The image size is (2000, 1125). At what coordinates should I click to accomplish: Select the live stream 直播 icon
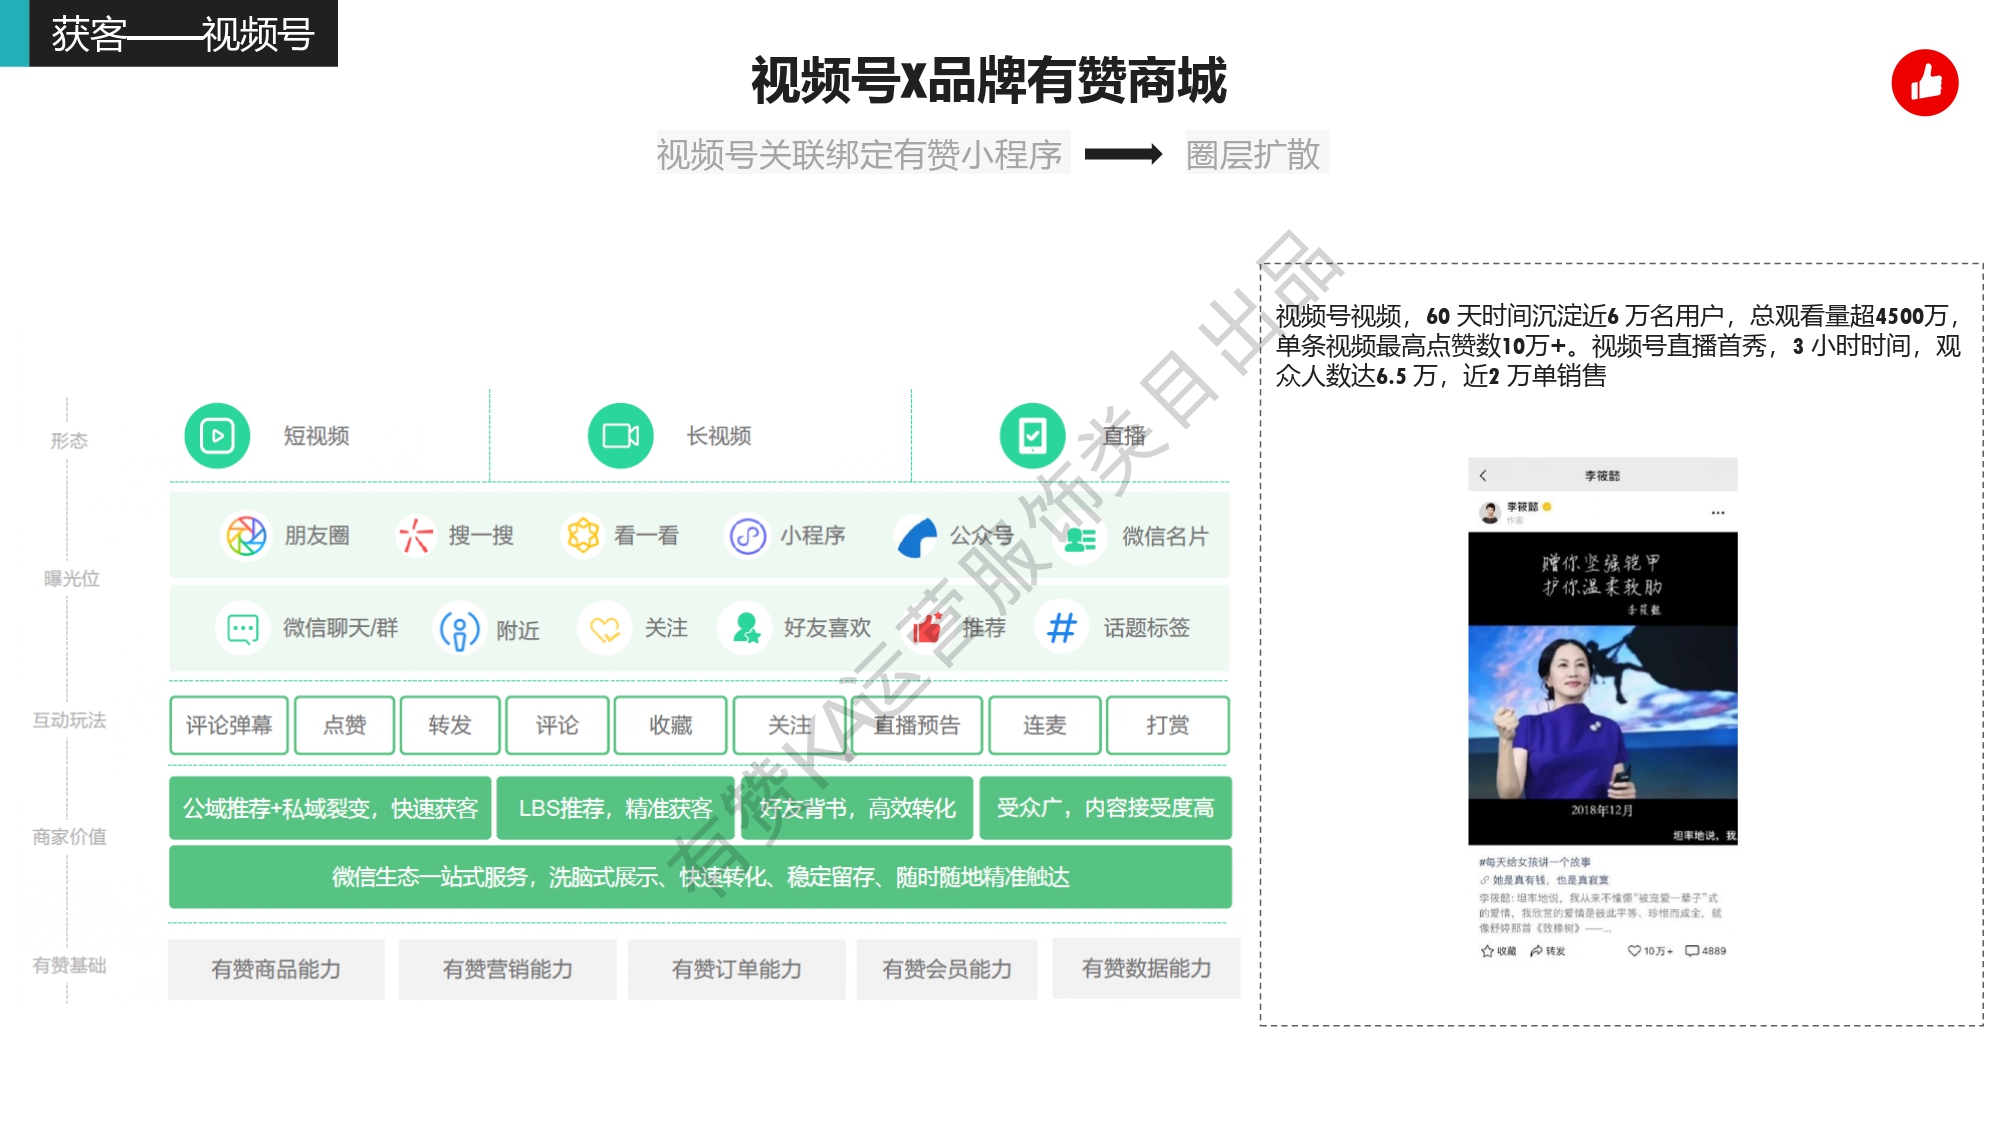point(1032,436)
